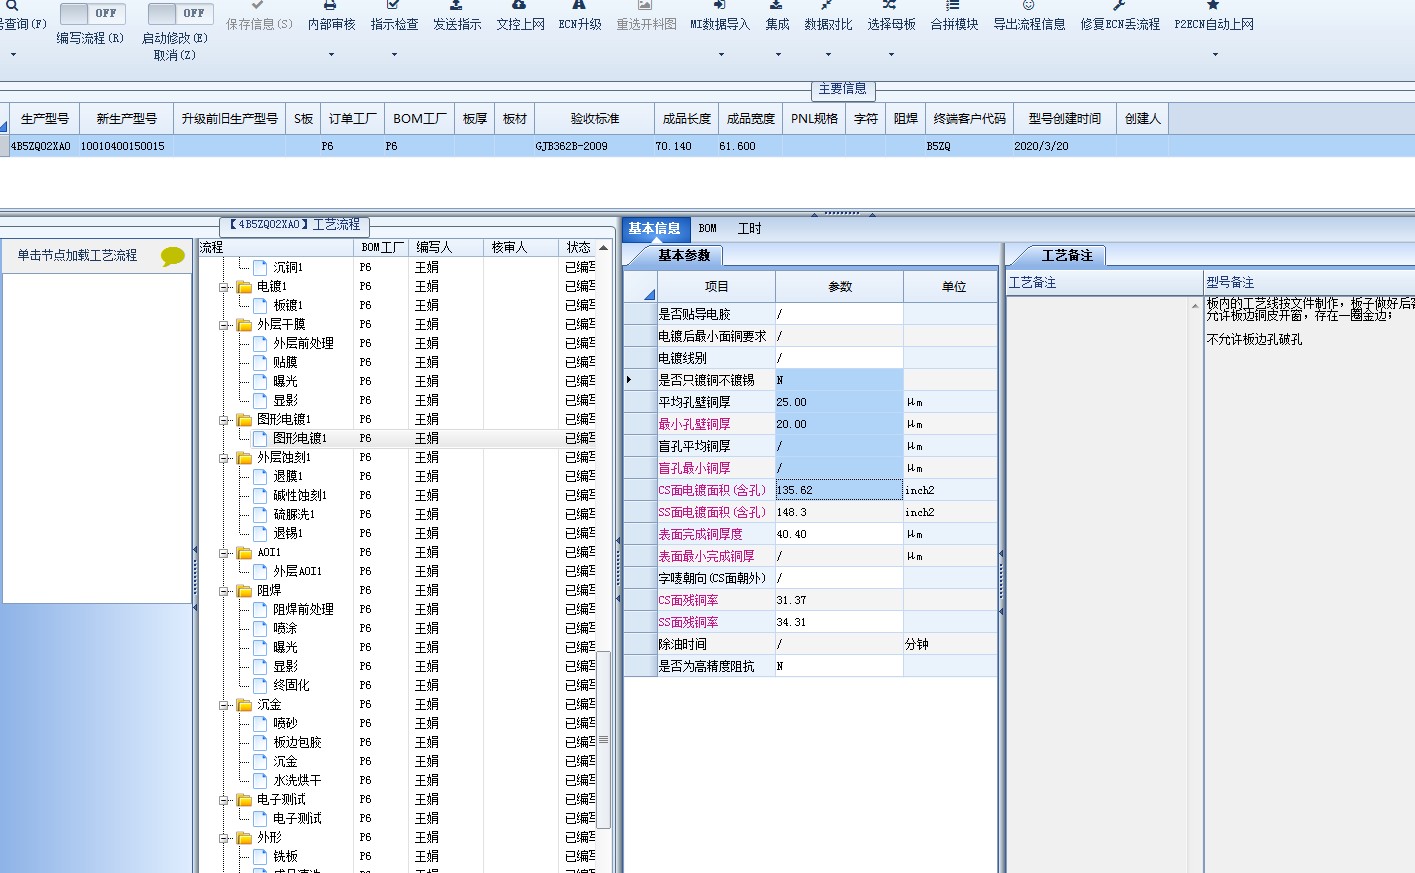Click the 导出流程信息 smiley icon
Viewport: 1415px width, 873px height.
pyautogui.click(x=1028, y=5)
